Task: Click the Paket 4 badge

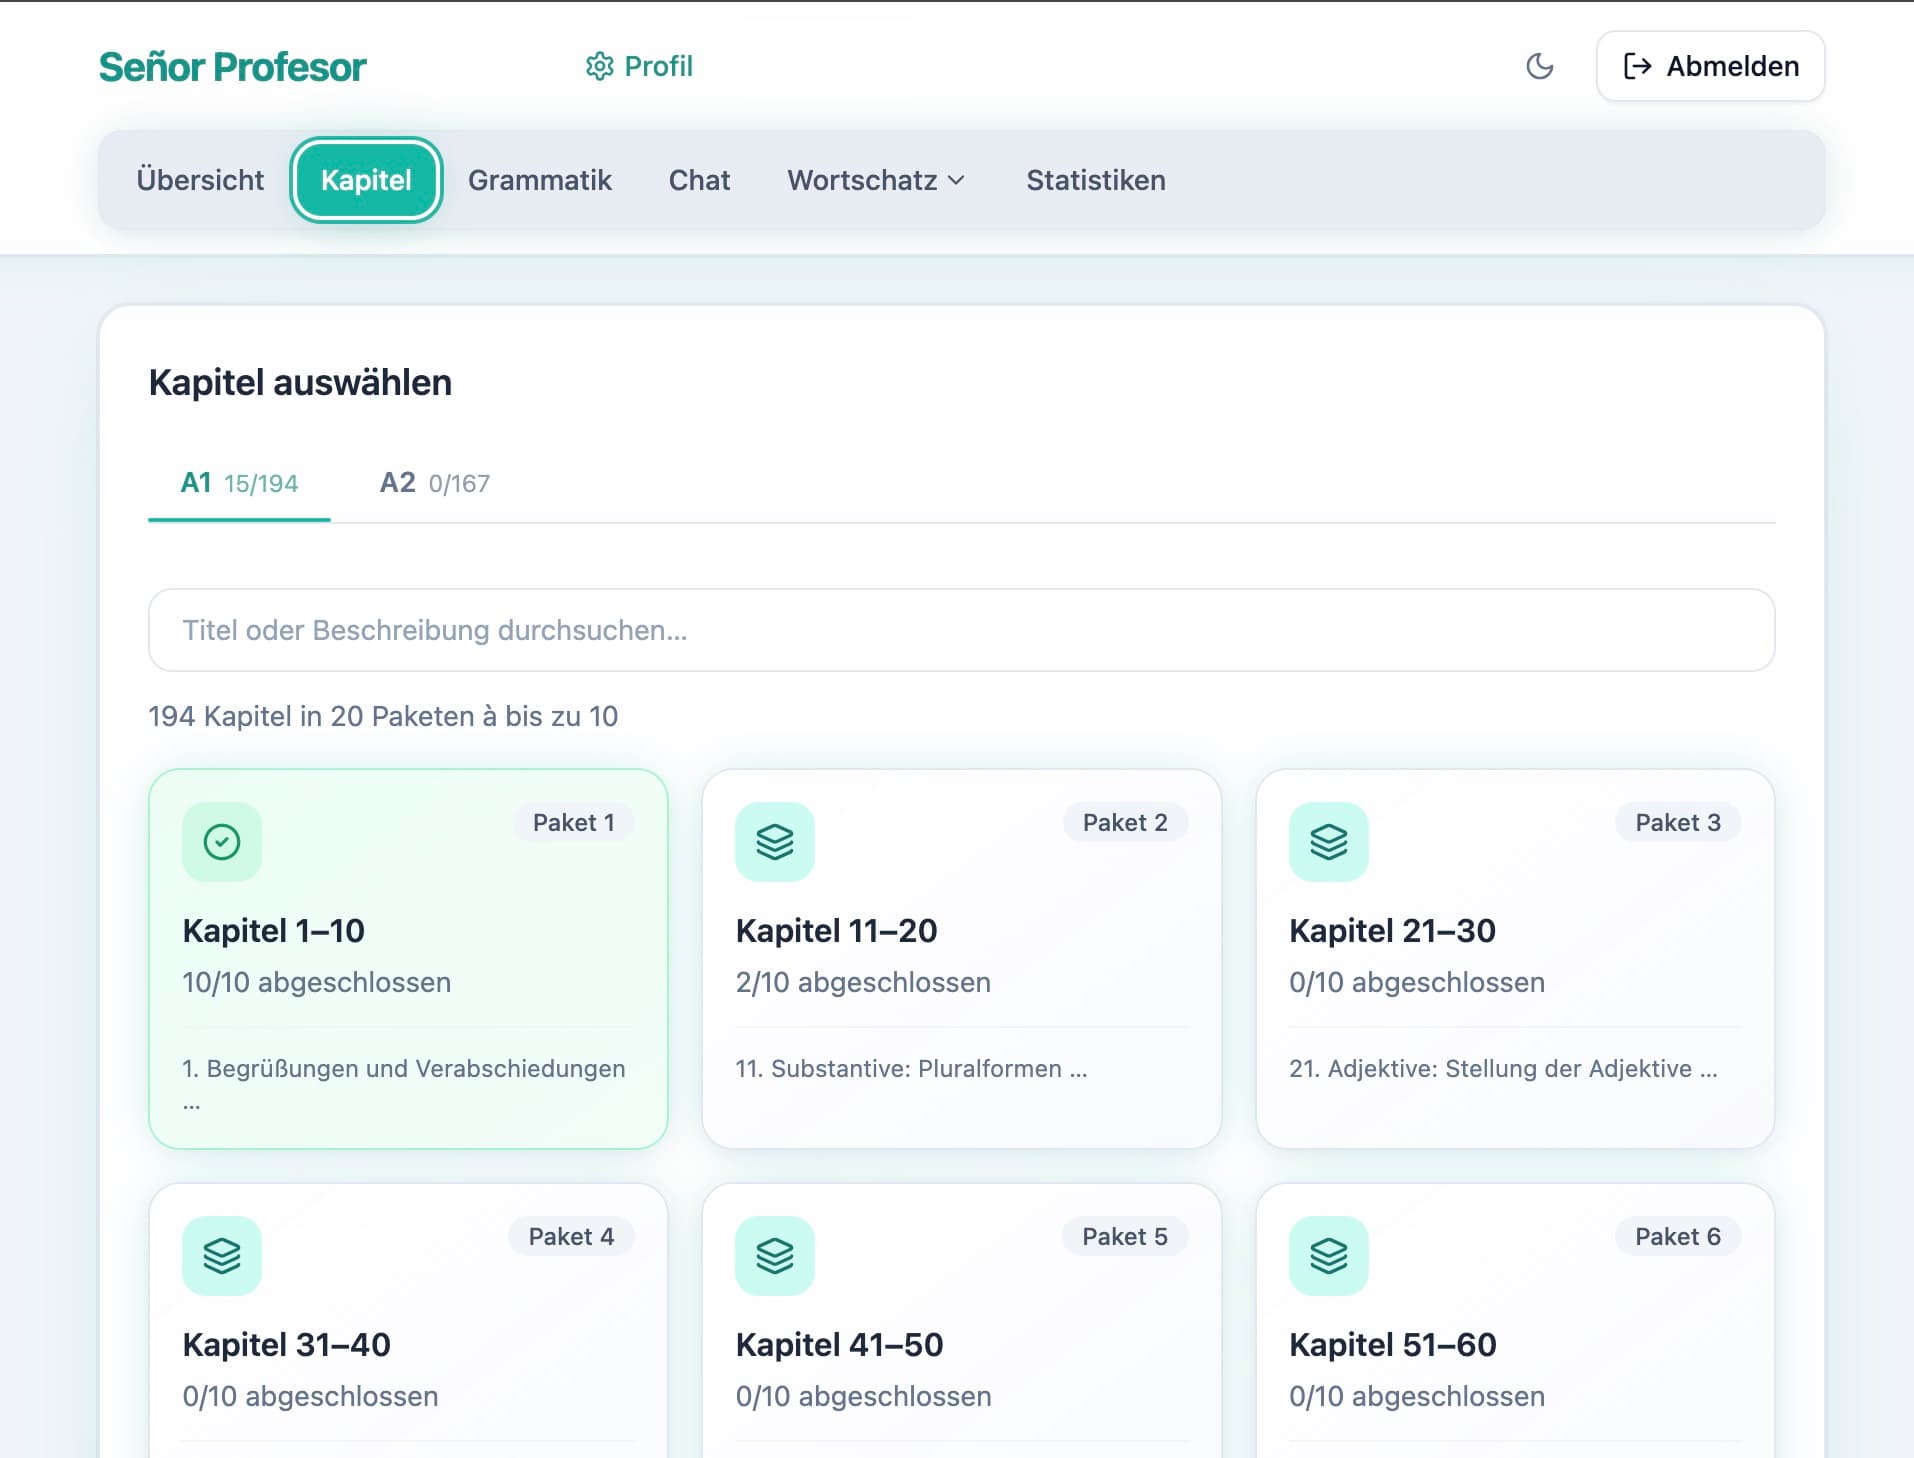Action: [x=571, y=1236]
